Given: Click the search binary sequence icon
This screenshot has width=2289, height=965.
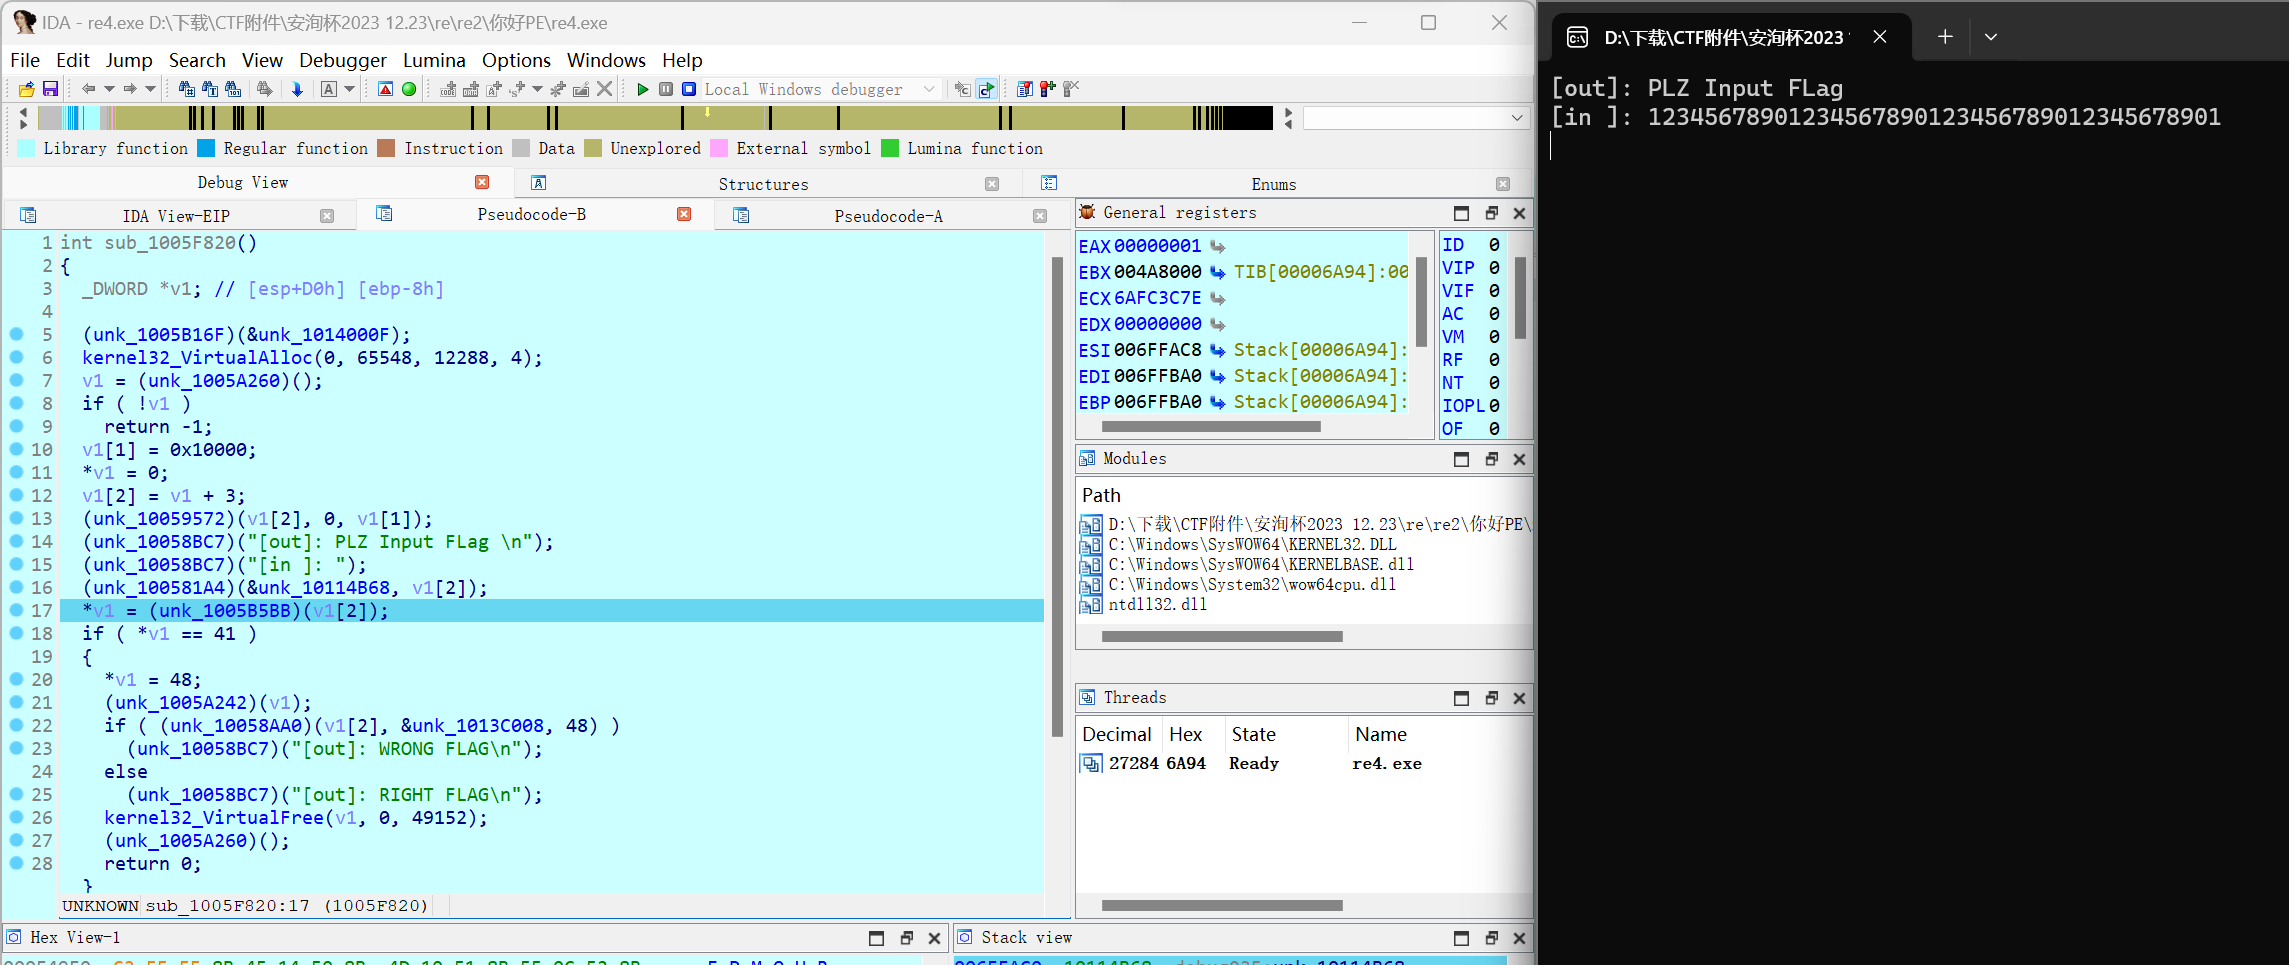Looking at the screenshot, I should 233,89.
